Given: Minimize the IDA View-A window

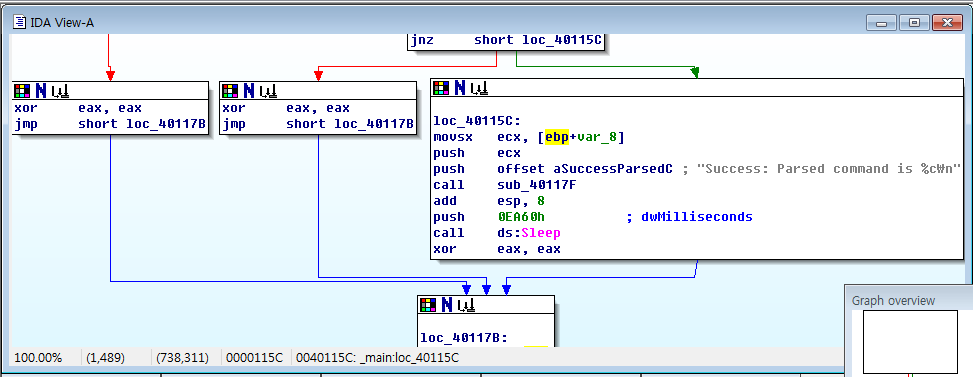Looking at the screenshot, I should (881, 23).
